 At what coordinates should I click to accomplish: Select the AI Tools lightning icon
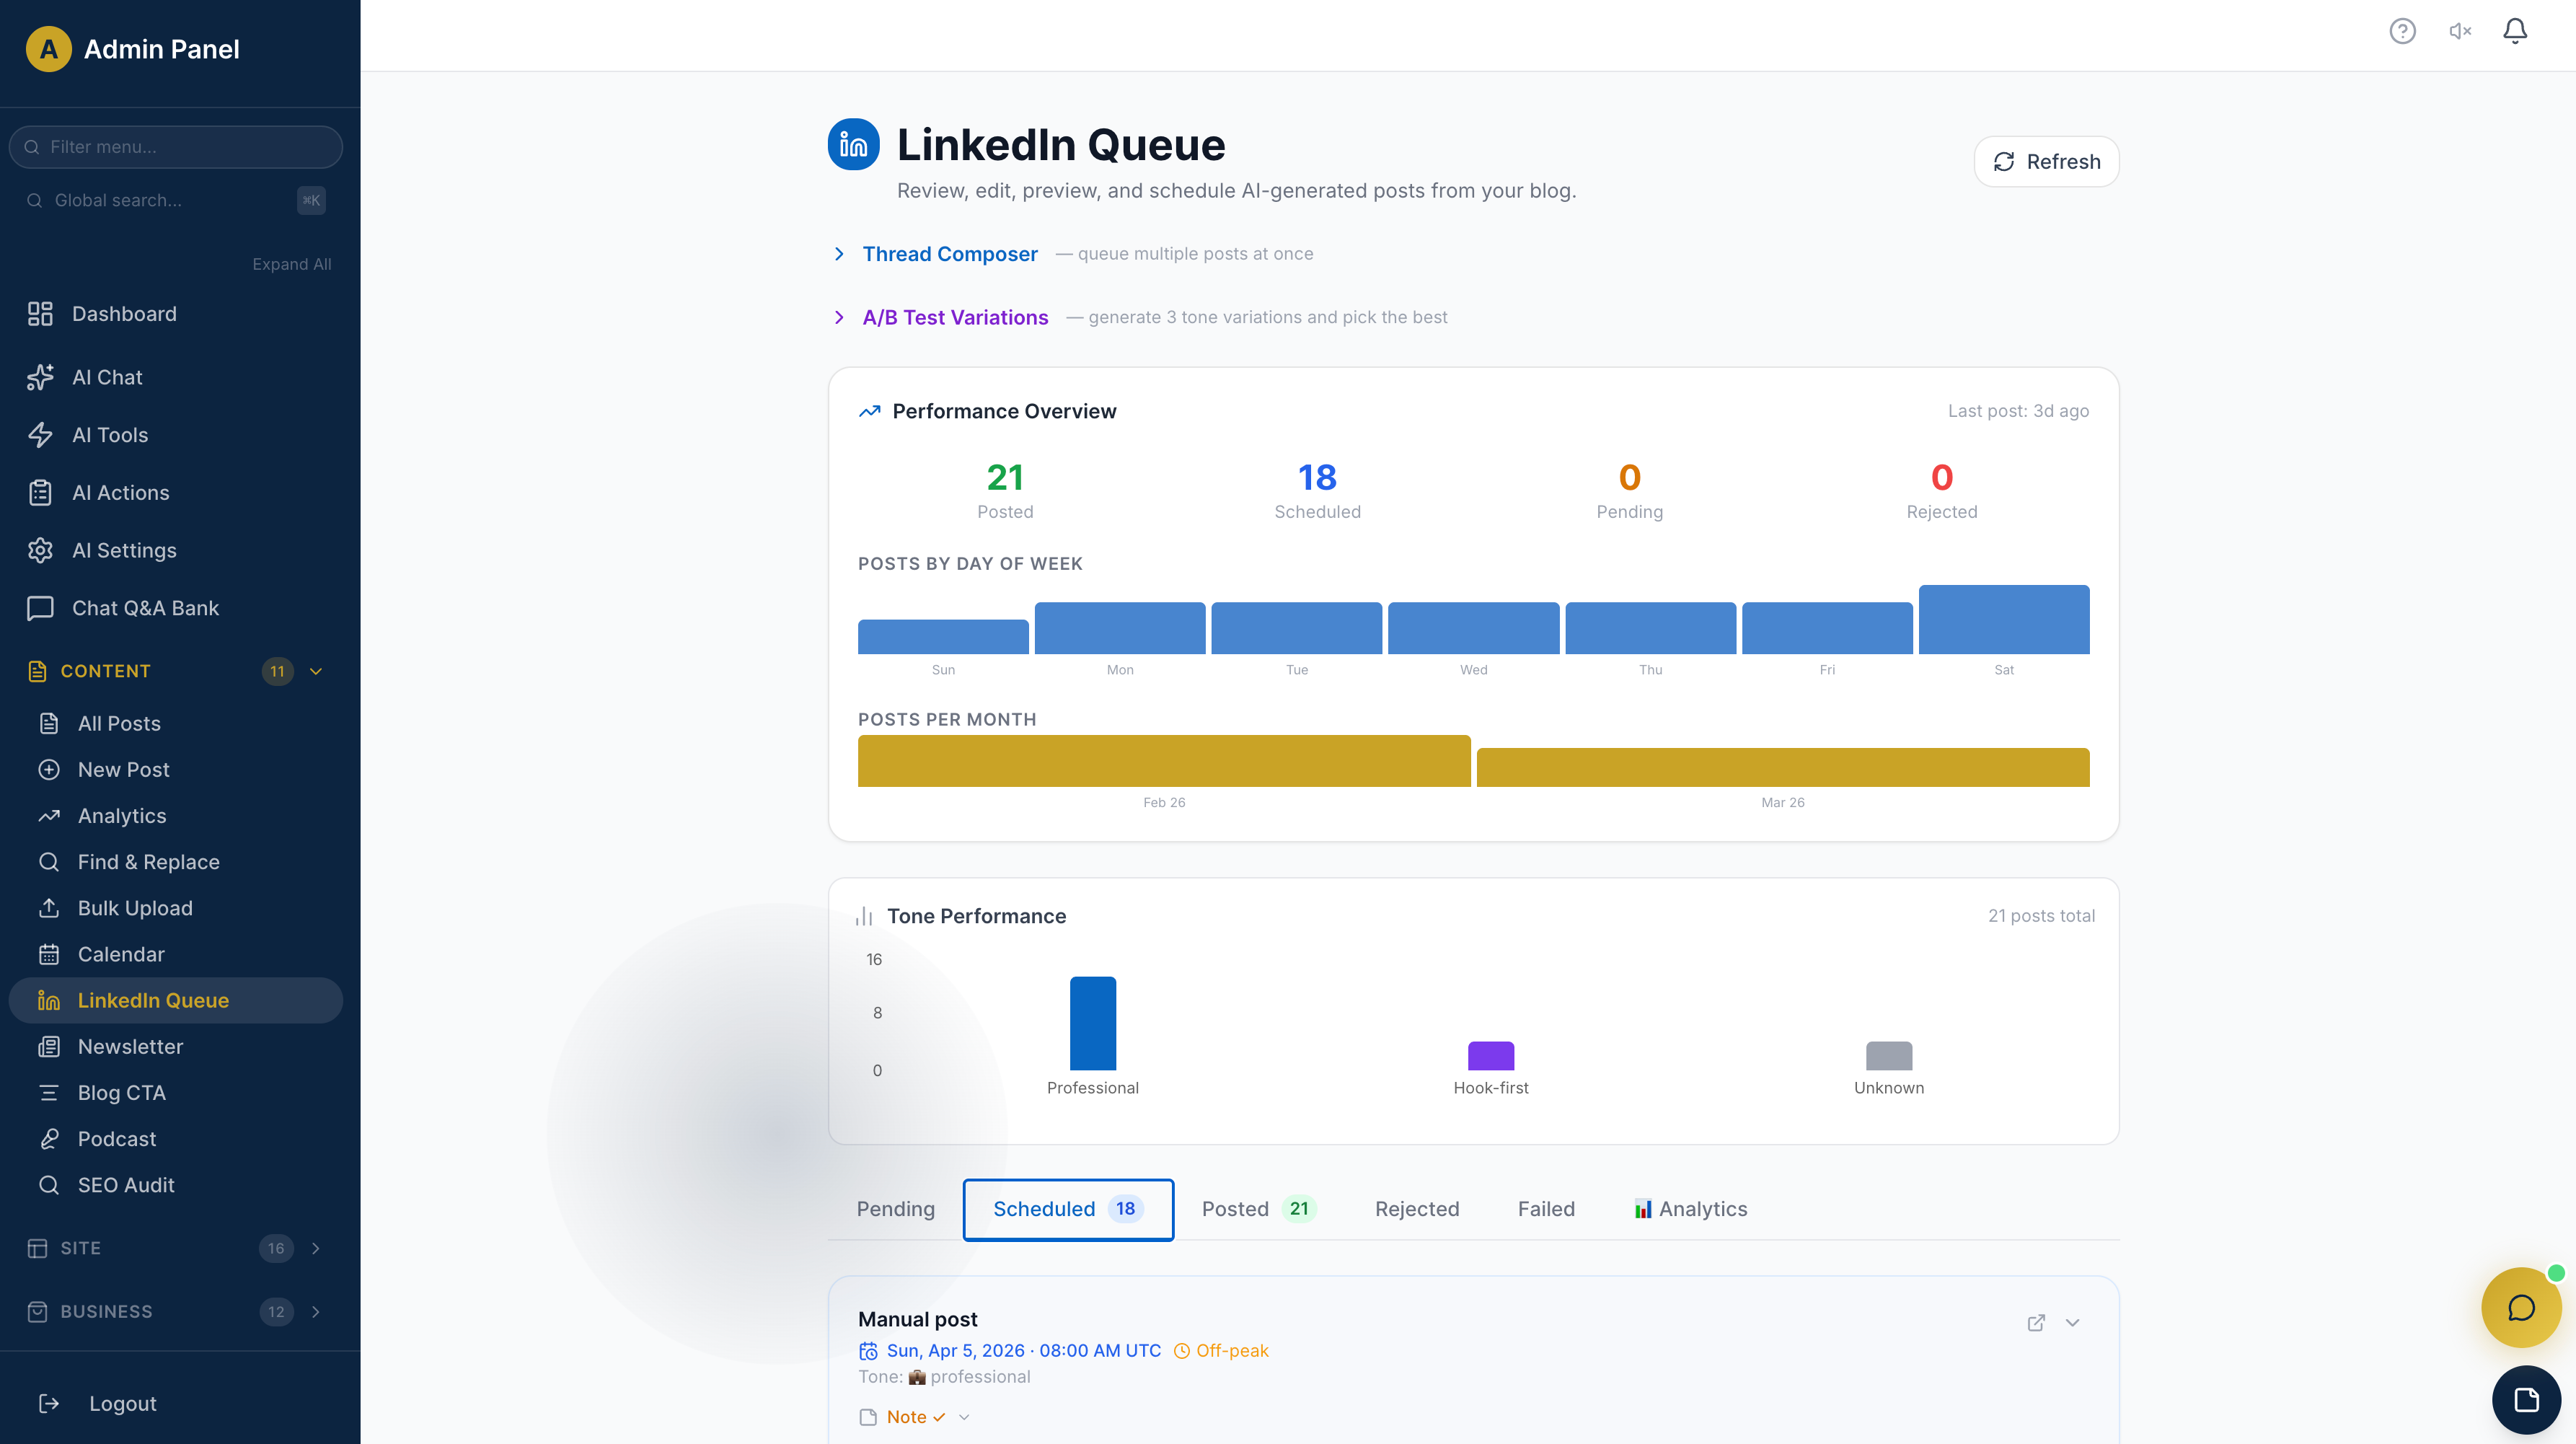[x=40, y=435]
